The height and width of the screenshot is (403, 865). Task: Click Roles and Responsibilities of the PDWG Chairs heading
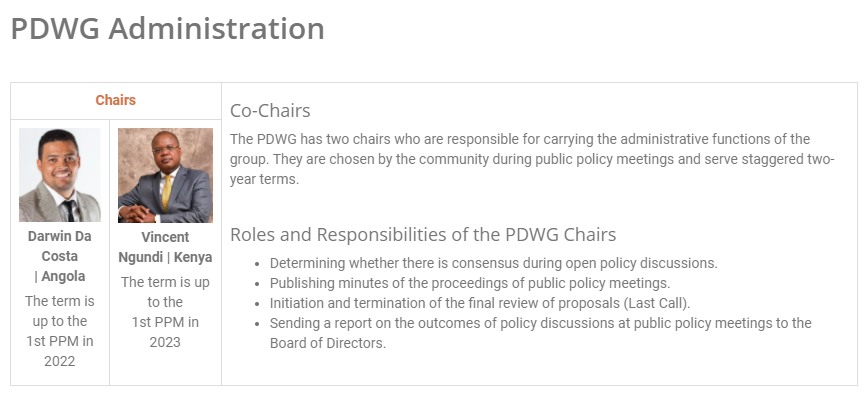423,235
